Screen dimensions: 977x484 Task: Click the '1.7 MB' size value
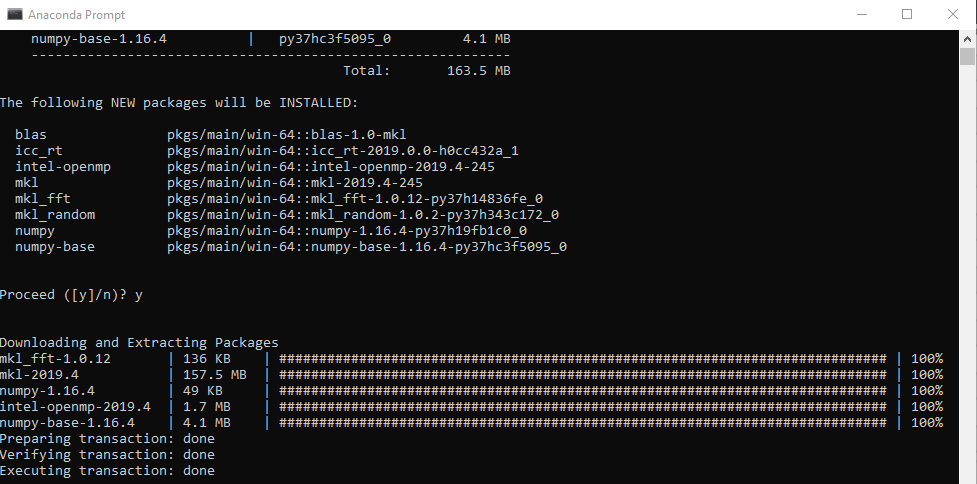click(206, 407)
